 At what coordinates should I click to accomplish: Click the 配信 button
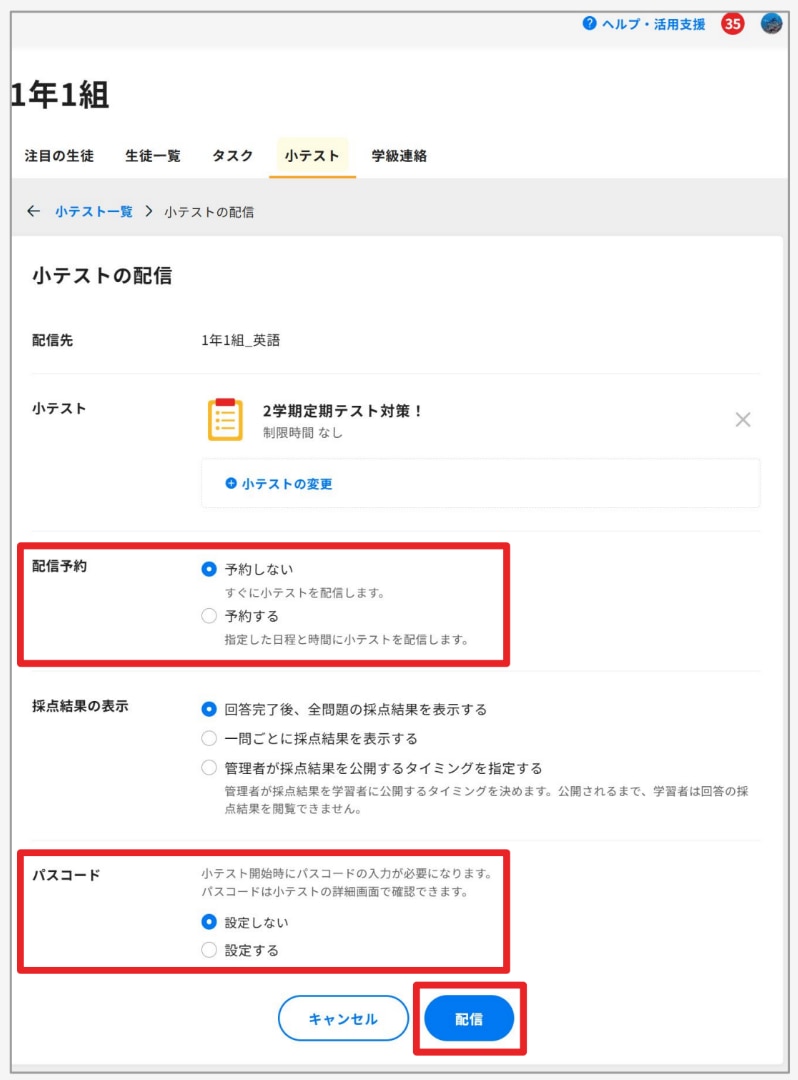point(469,1019)
